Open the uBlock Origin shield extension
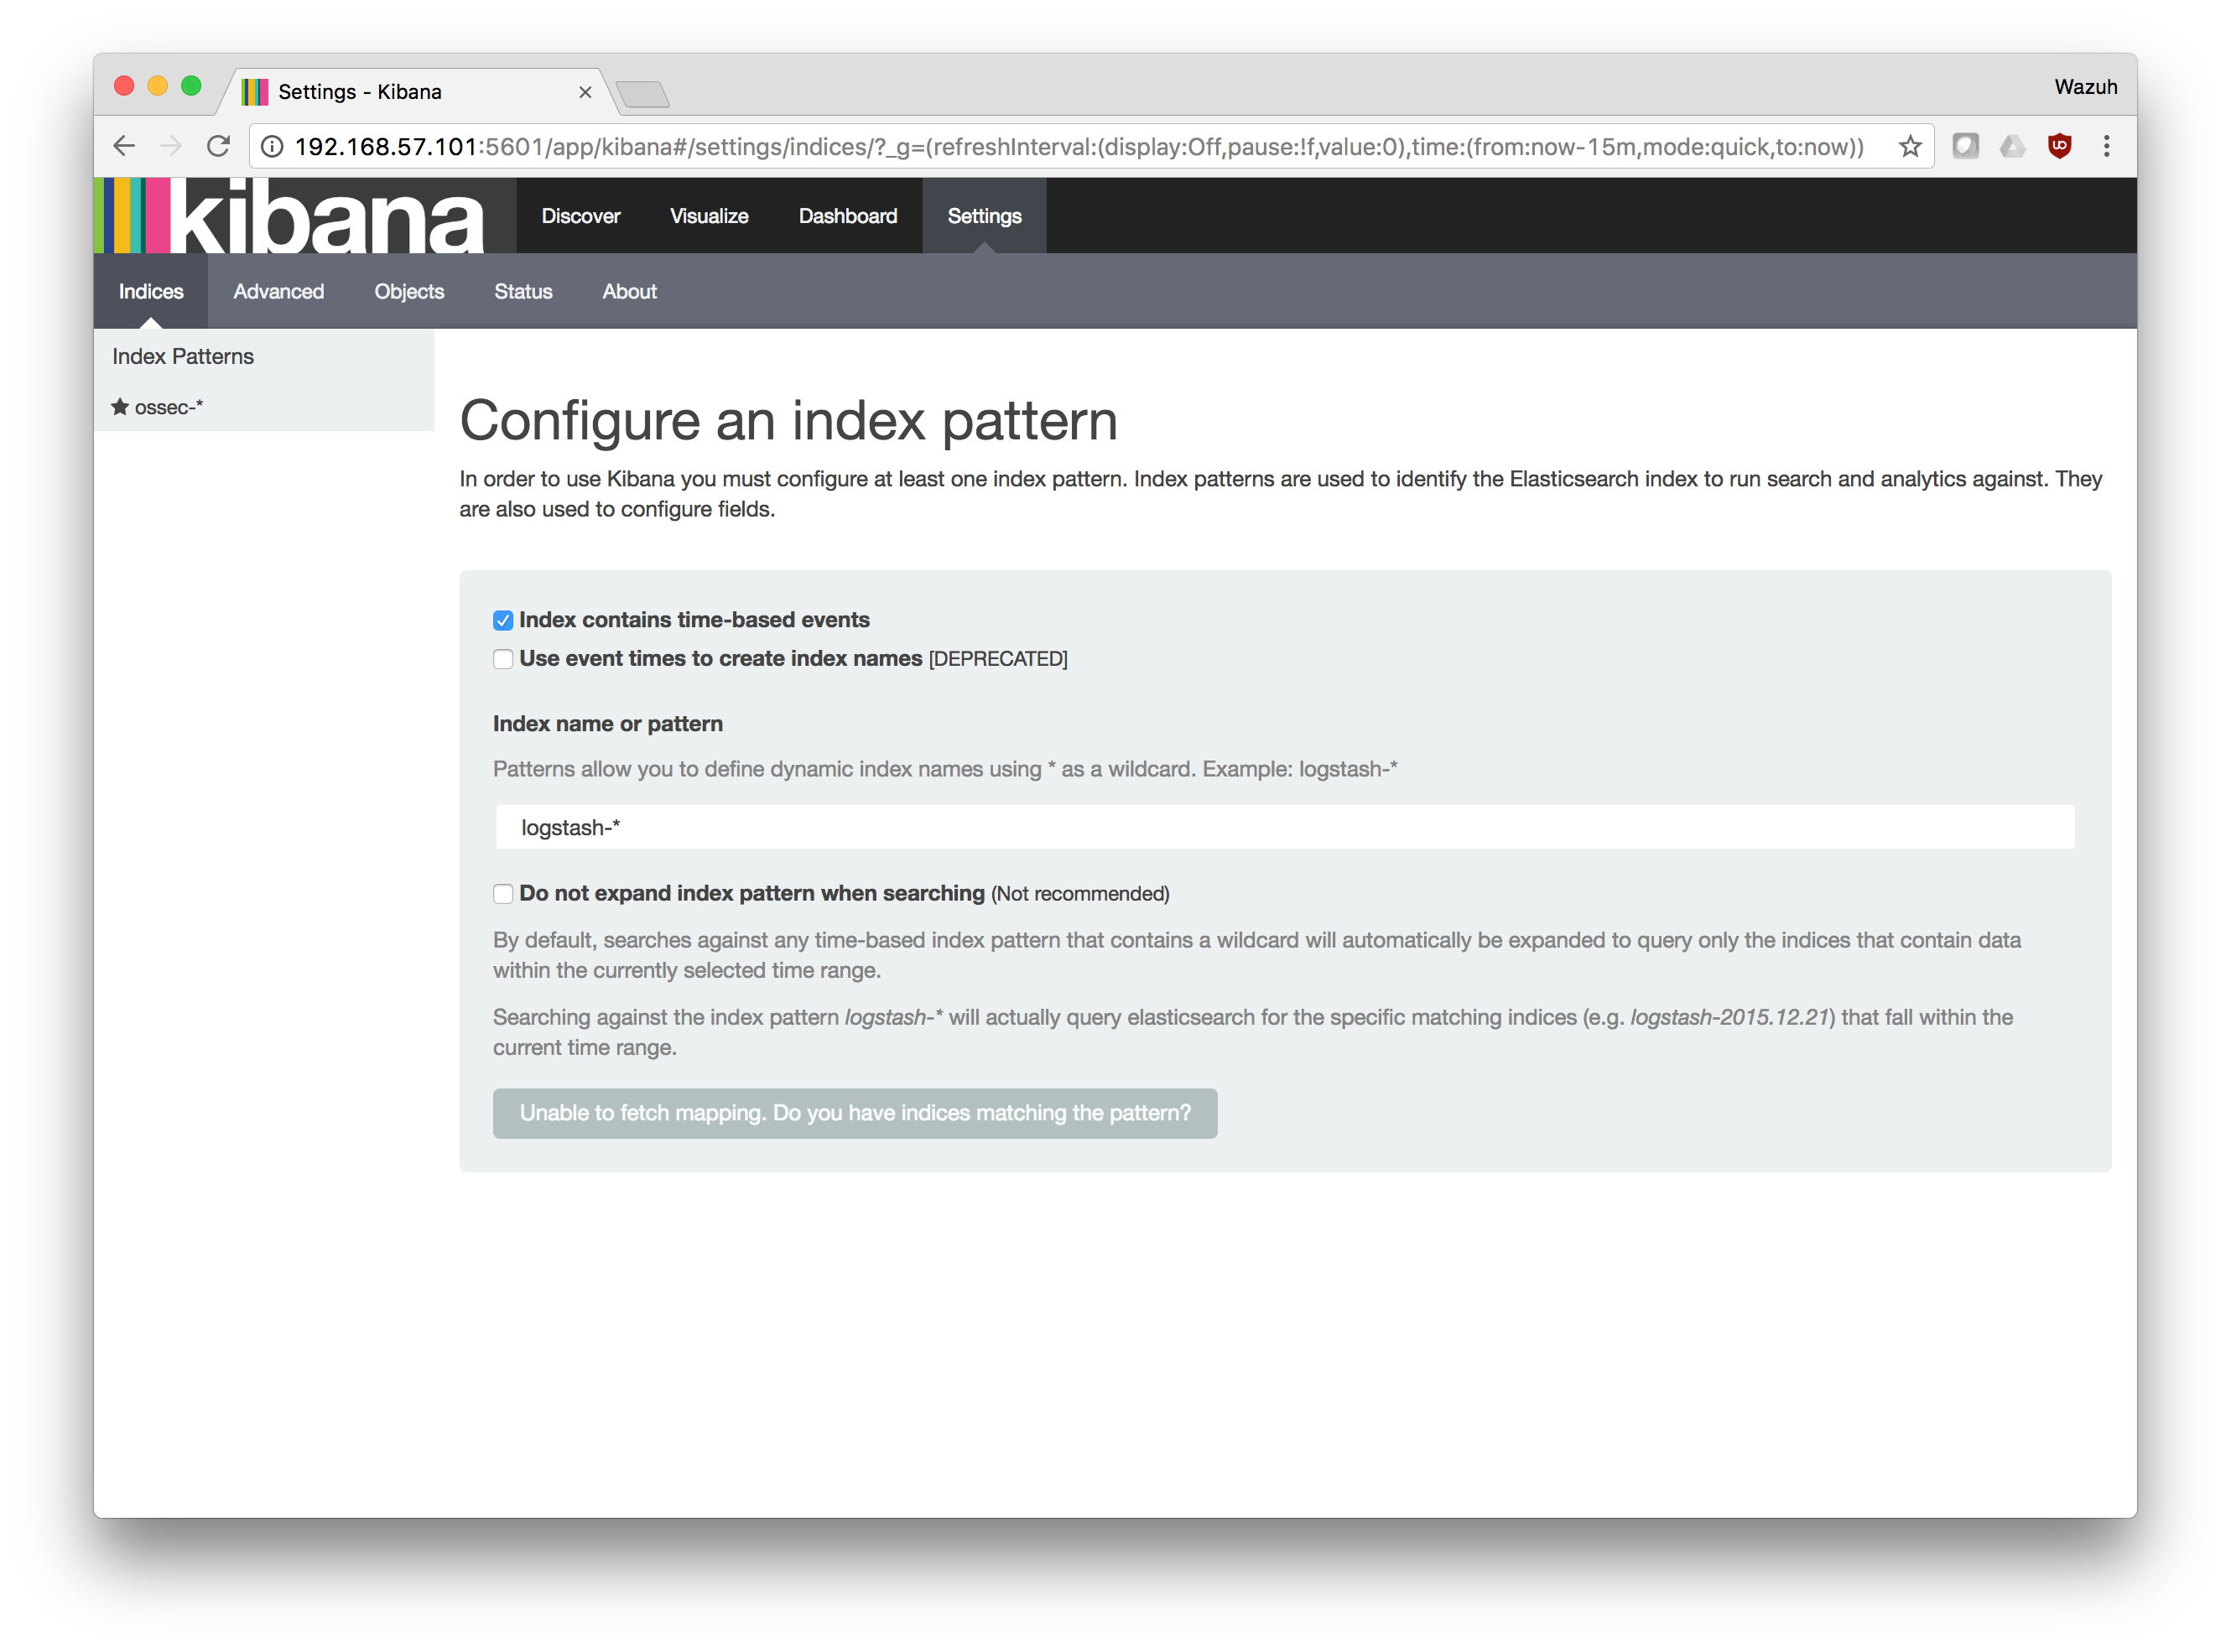Image resolution: width=2231 pixels, height=1652 pixels. 2059,146
